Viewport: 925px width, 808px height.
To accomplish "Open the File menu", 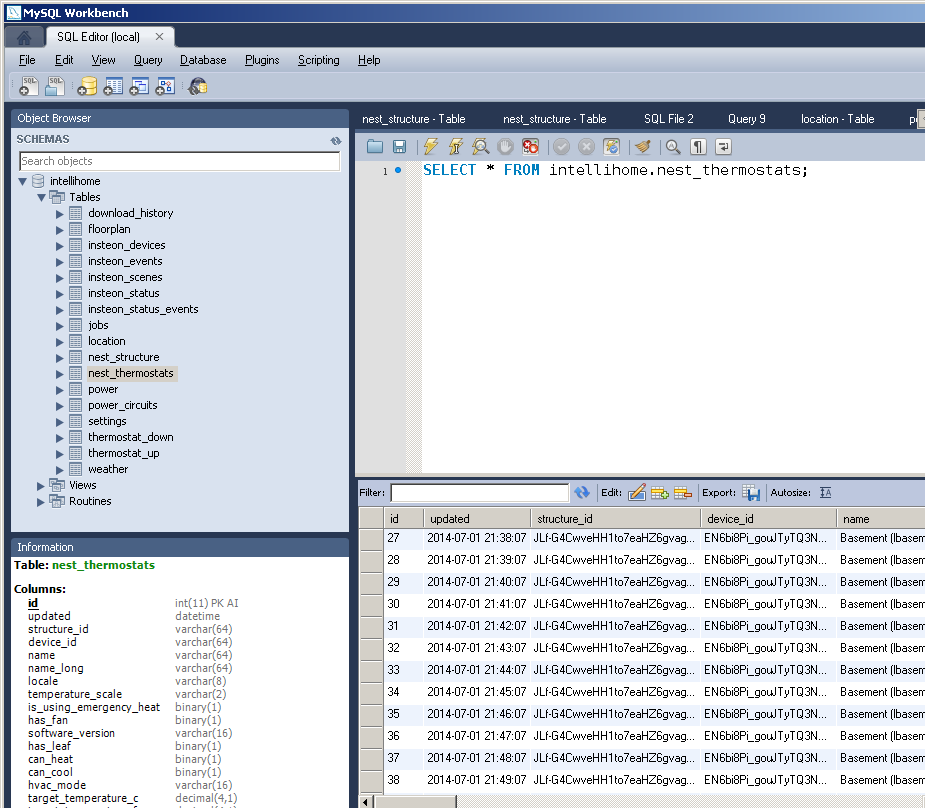I will (x=27, y=60).
